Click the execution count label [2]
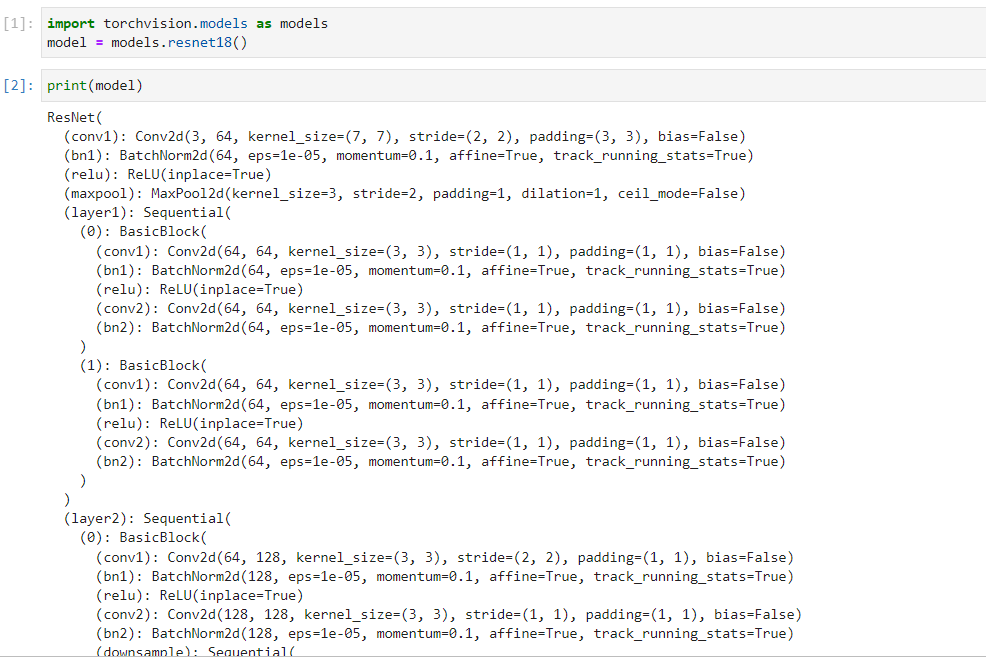 coord(17,85)
